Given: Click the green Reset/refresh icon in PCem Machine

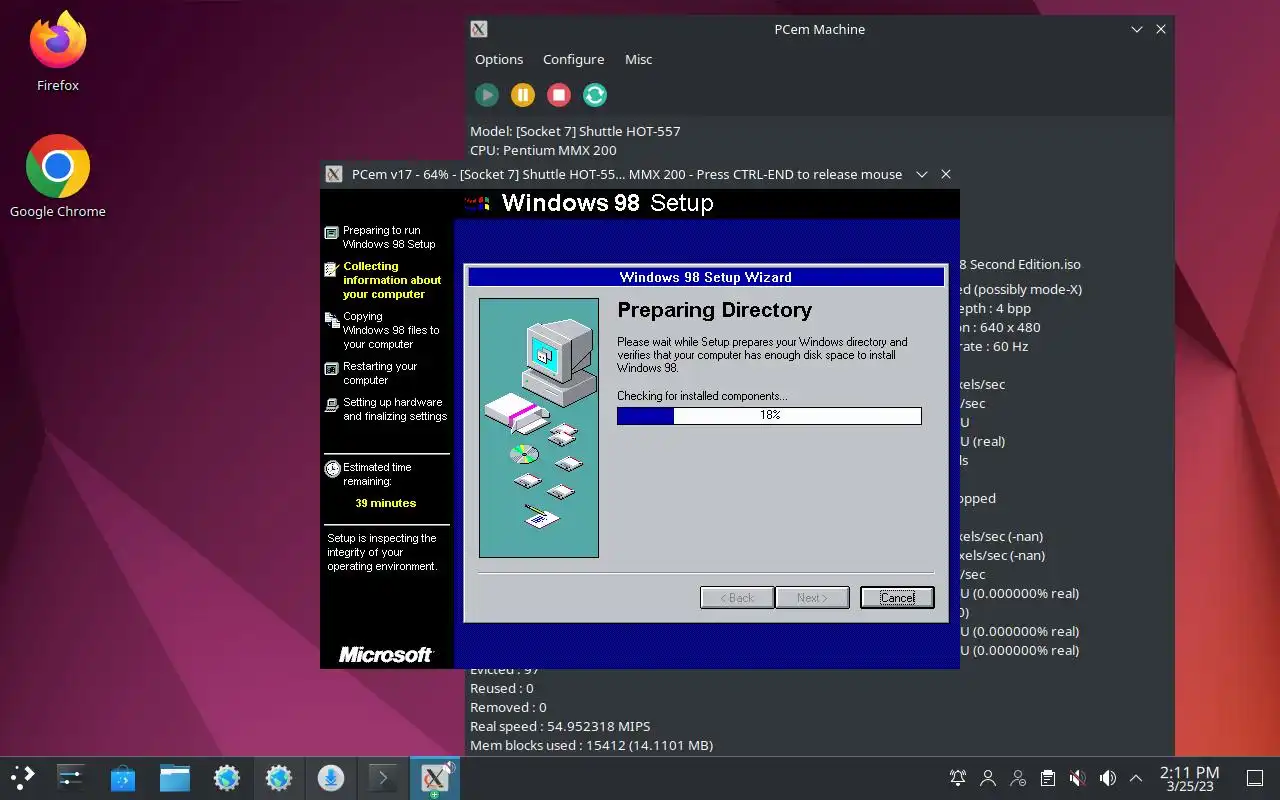Looking at the screenshot, I should [x=595, y=95].
